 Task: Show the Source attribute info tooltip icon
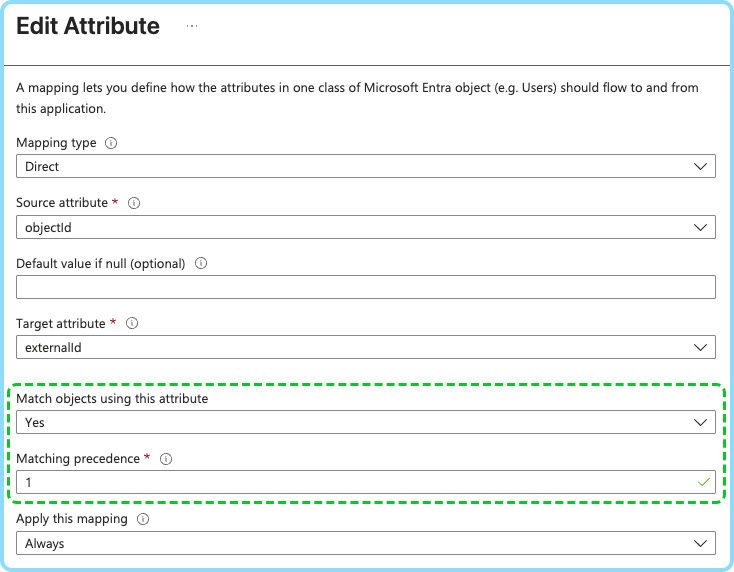click(134, 203)
